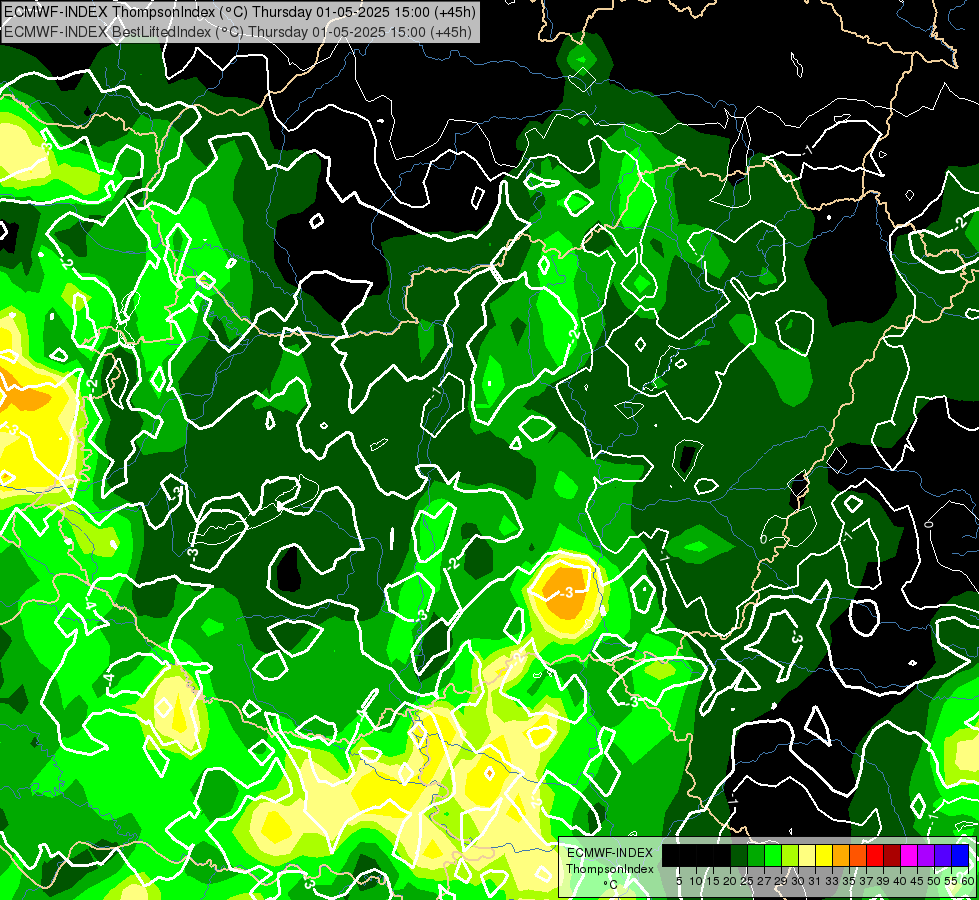Click legend scale value 25

coord(747,881)
